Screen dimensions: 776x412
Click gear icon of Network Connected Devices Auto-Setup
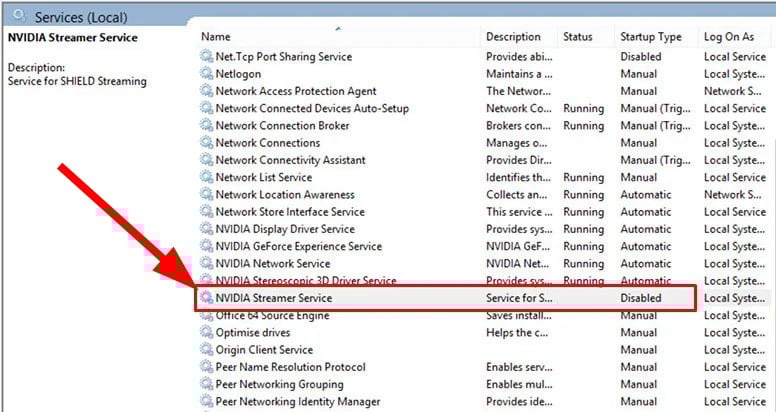pyautogui.click(x=206, y=108)
